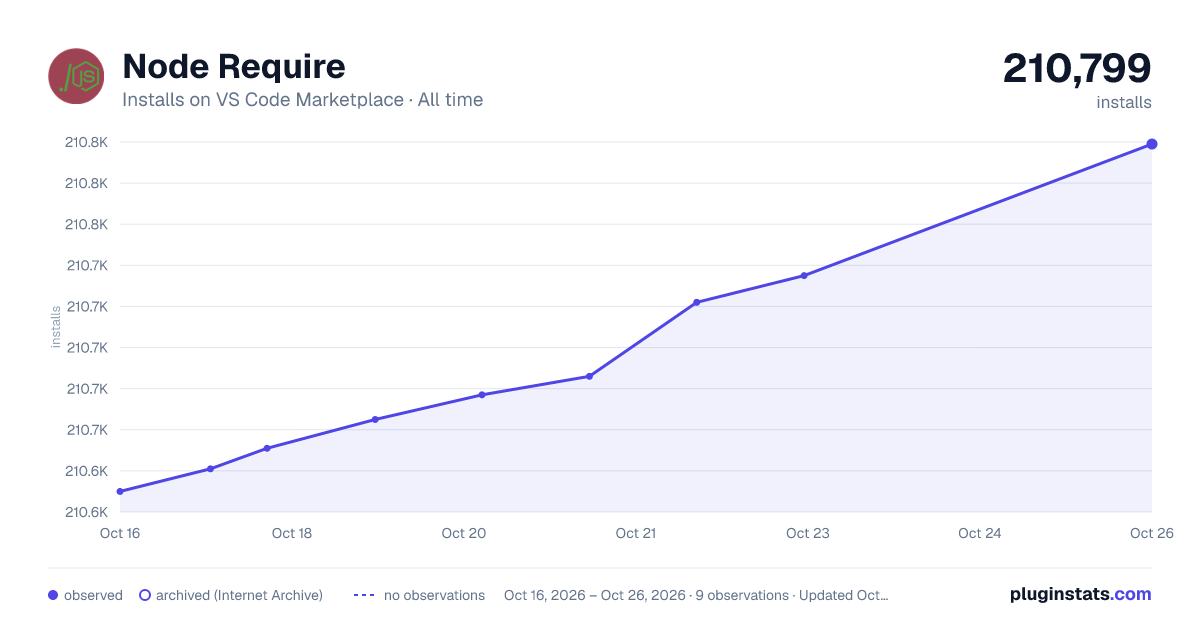Viewport: 1200px width, 630px height.
Task: Click the Node Require title
Action: [234, 66]
